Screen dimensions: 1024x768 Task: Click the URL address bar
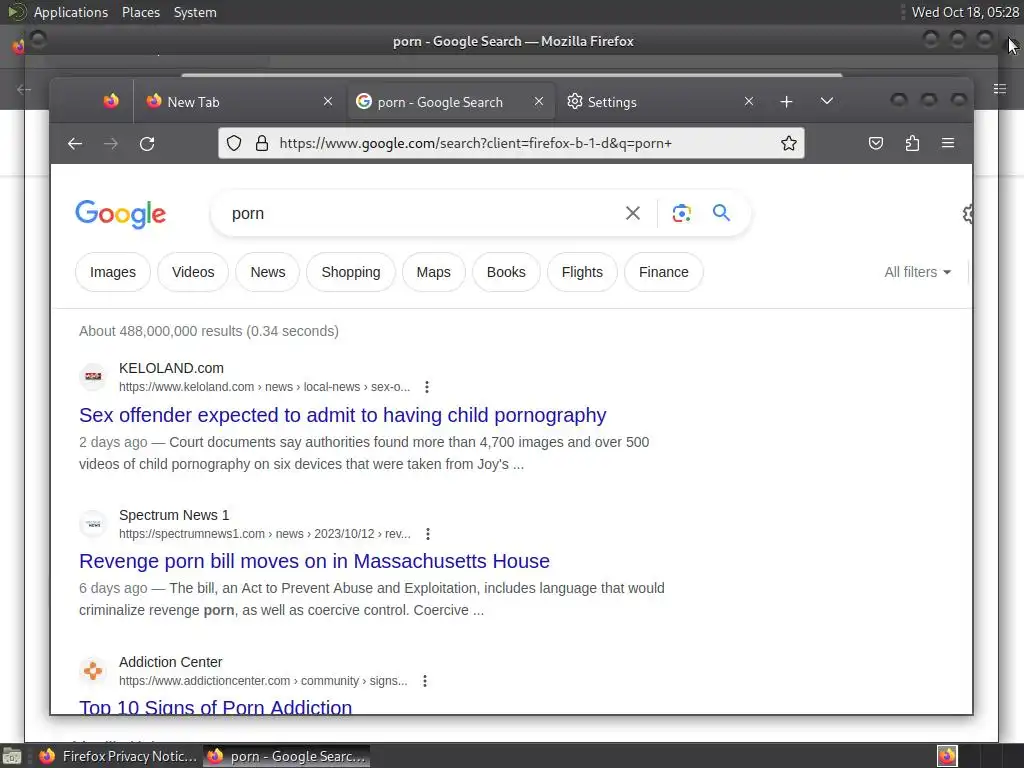point(511,143)
